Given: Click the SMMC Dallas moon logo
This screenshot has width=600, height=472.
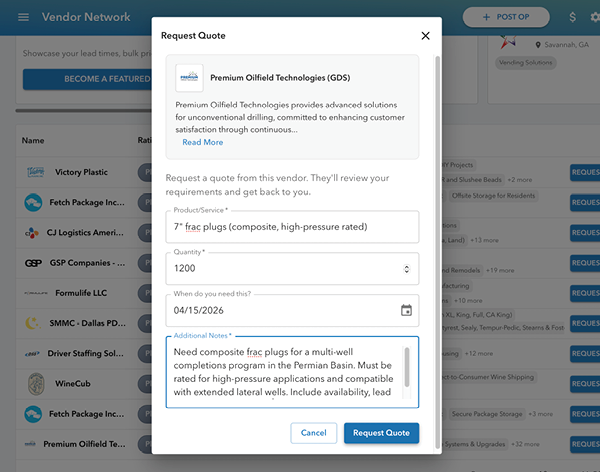Looking at the screenshot, I should coord(33,323).
